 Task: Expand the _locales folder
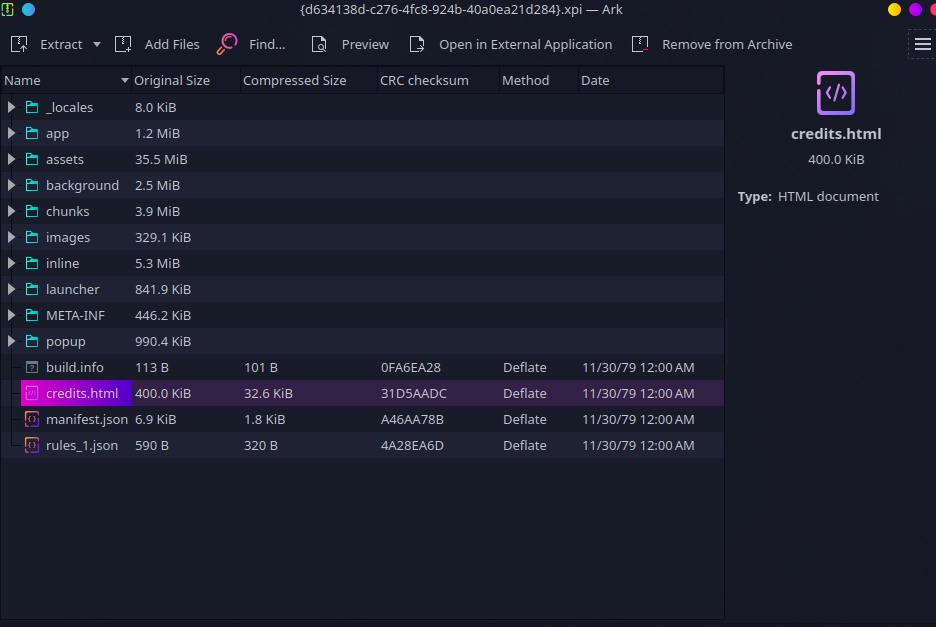click(12, 107)
